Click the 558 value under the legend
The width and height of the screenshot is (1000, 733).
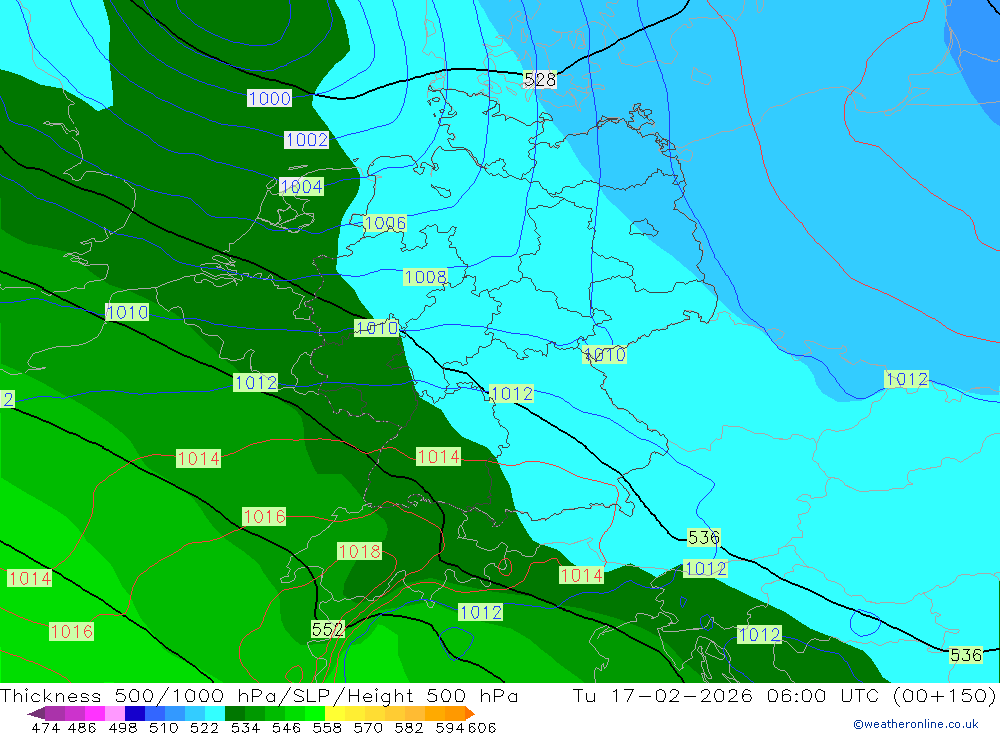point(327,727)
